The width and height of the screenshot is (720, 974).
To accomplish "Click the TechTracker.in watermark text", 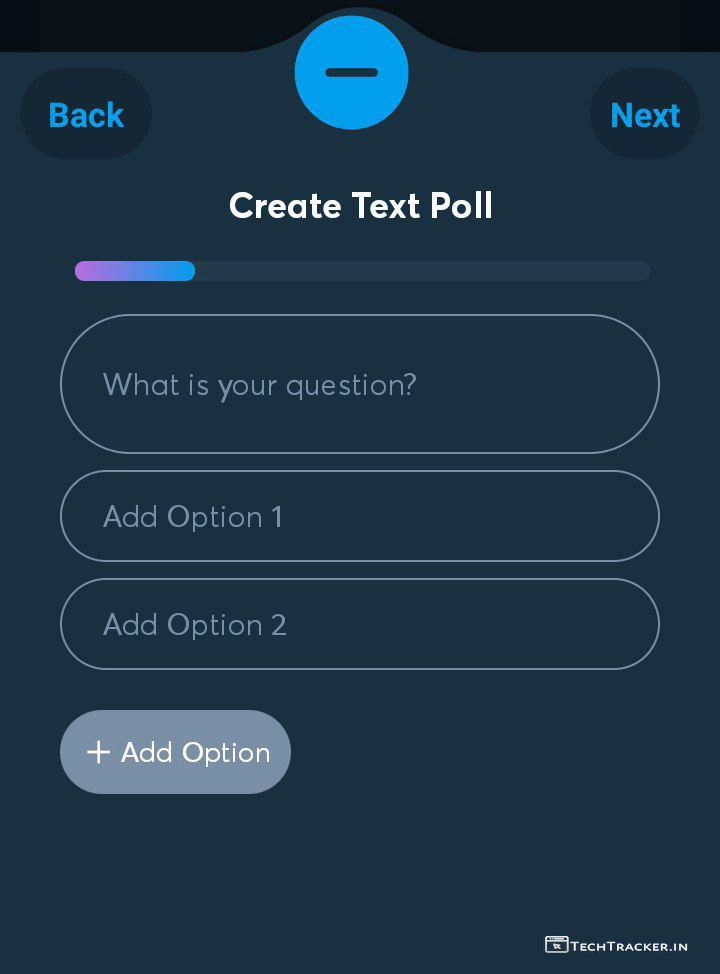I will point(629,945).
